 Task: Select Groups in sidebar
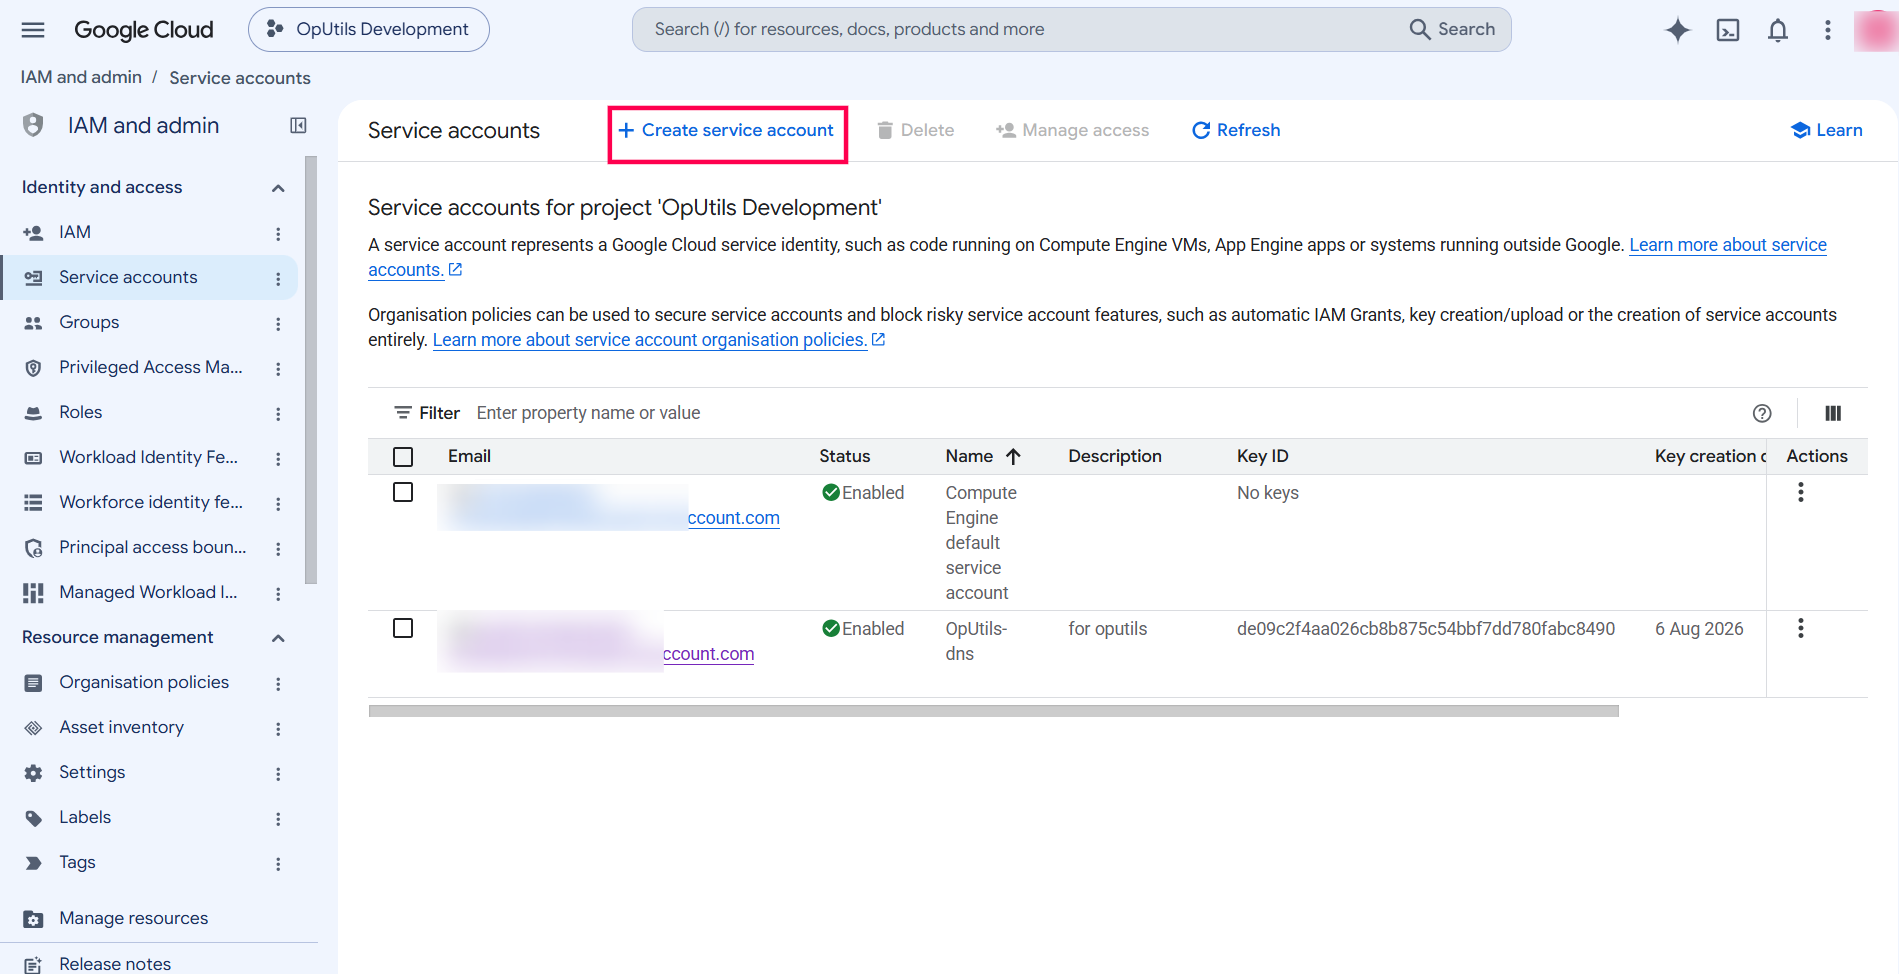pos(89,322)
